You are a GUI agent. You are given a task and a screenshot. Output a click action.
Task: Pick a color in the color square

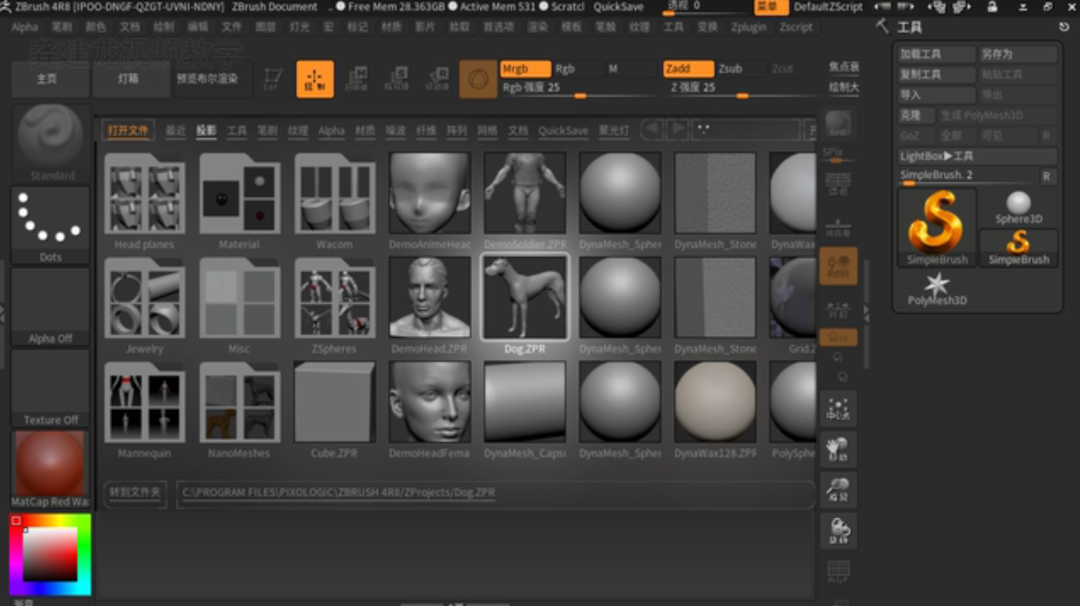click(x=50, y=554)
